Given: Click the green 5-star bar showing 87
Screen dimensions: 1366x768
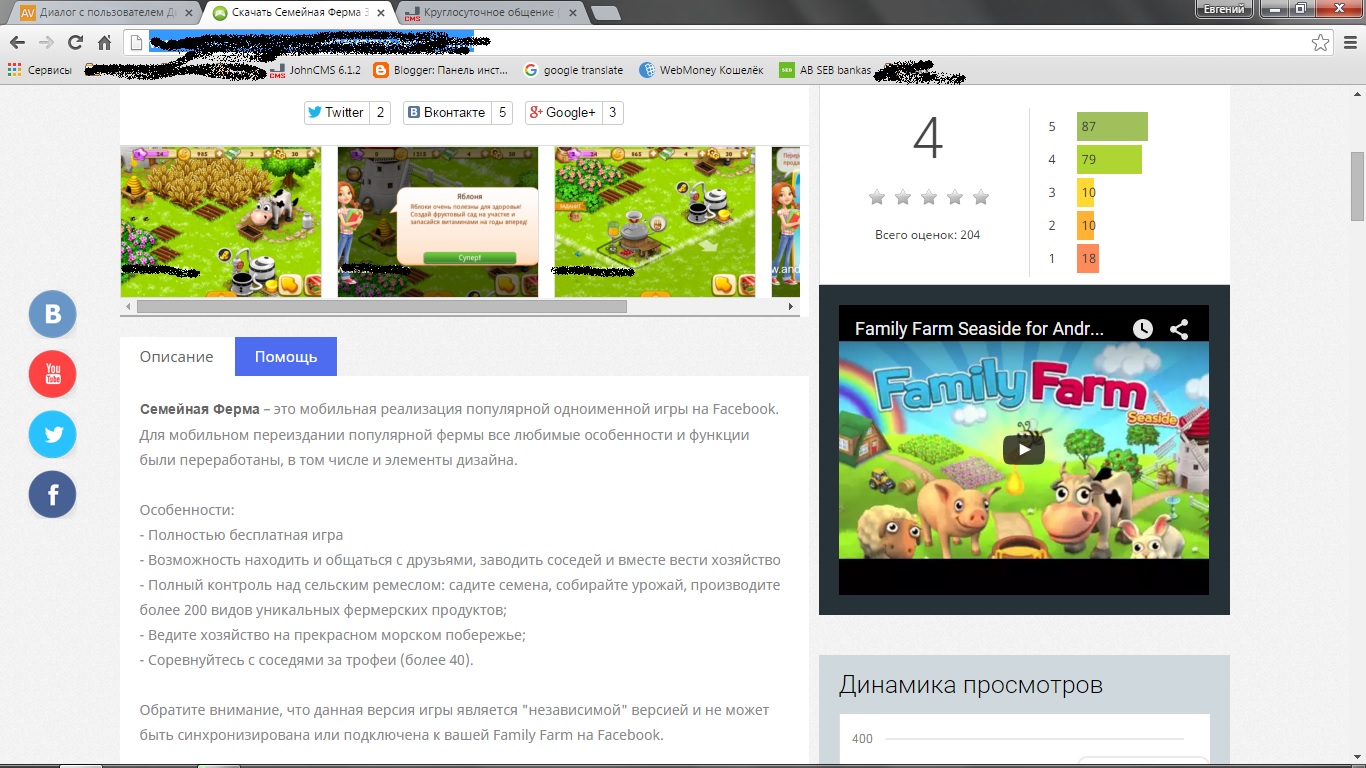Looking at the screenshot, I should pos(1112,127).
